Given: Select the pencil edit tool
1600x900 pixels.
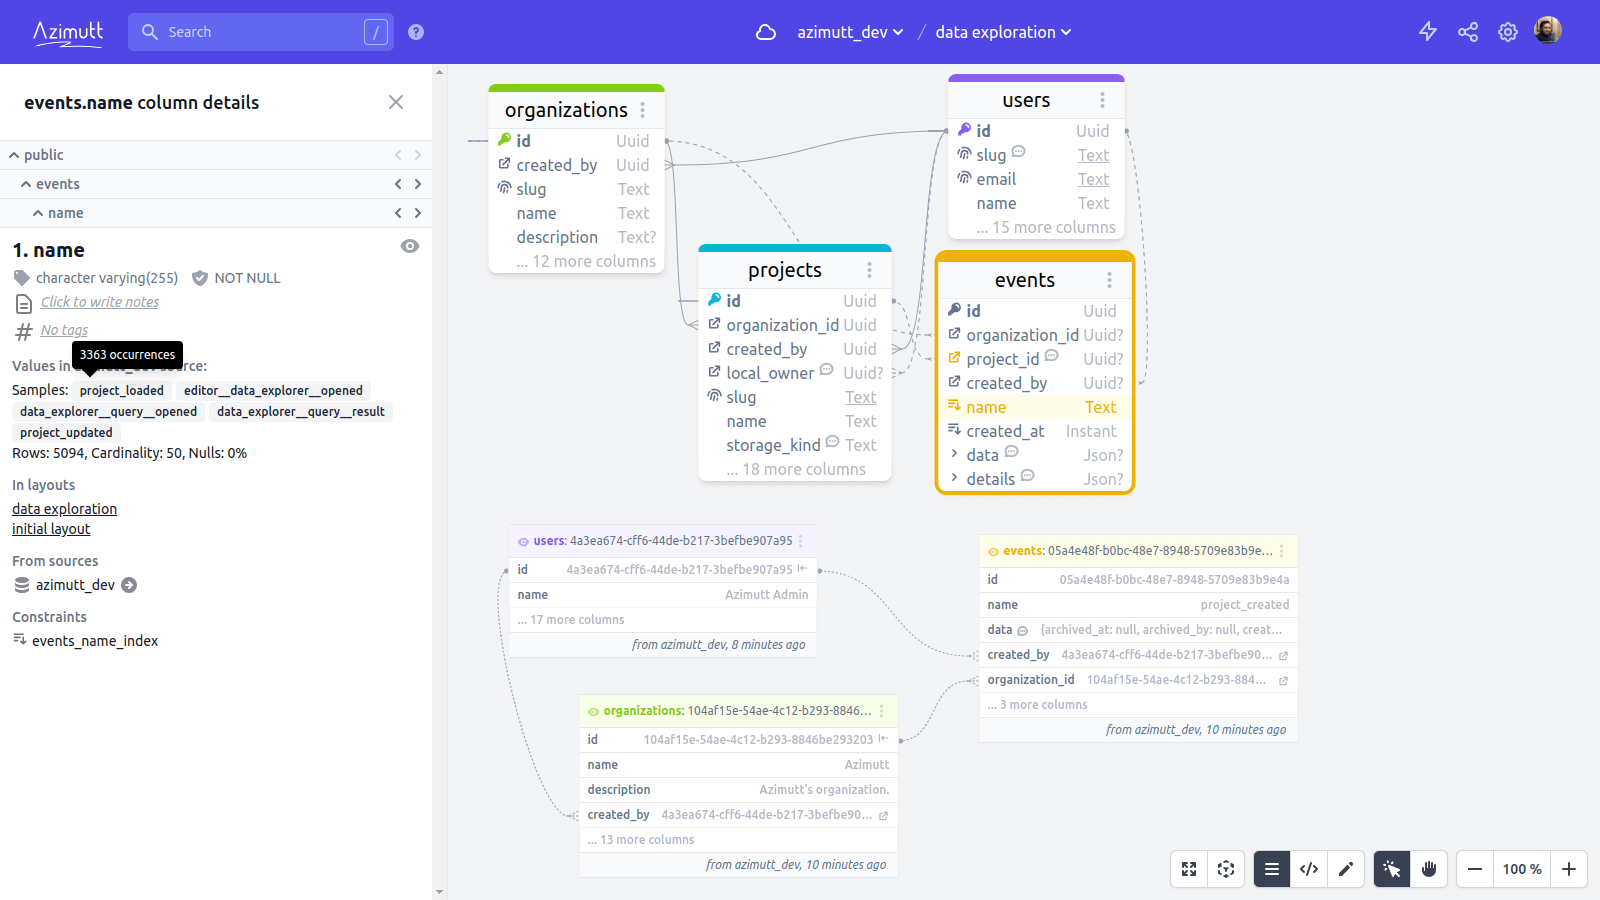Looking at the screenshot, I should tap(1346, 869).
